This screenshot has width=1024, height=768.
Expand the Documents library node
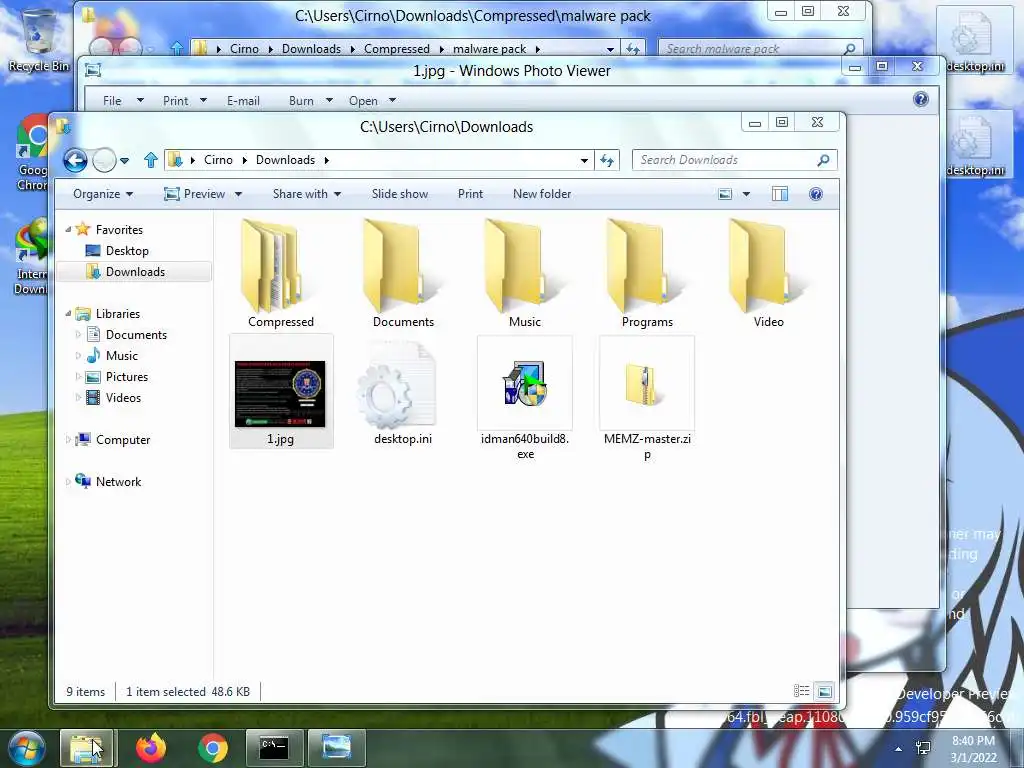pos(78,335)
